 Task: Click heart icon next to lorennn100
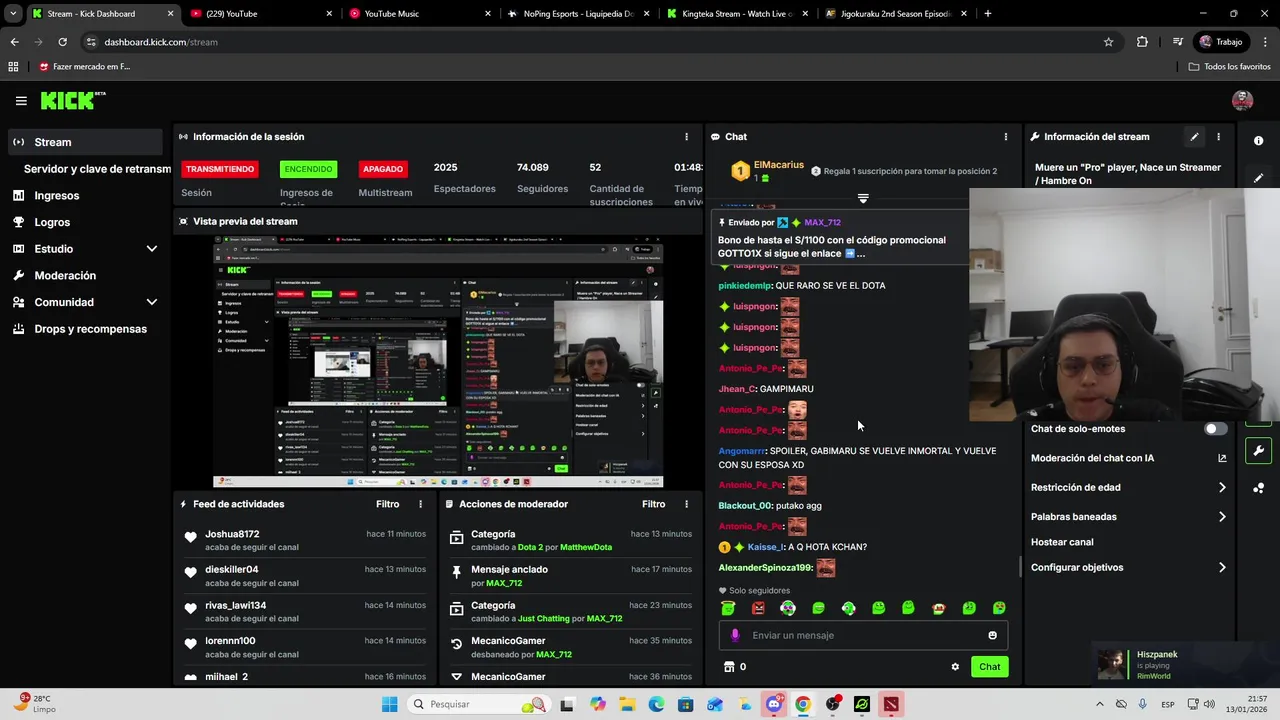[190, 644]
